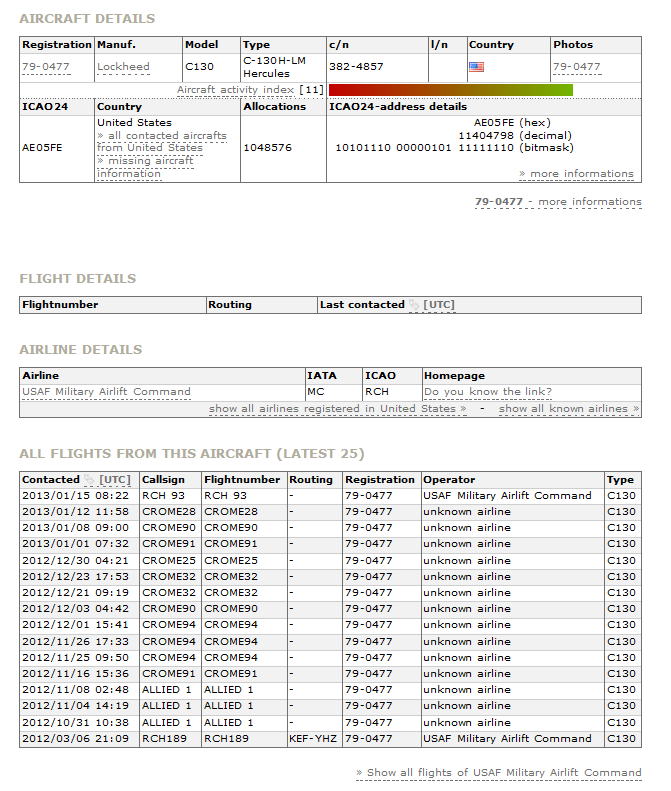Open the 79-0477 registration link in Aircraft Details
The height and width of the screenshot is (791, 671).
click(46, 67)
